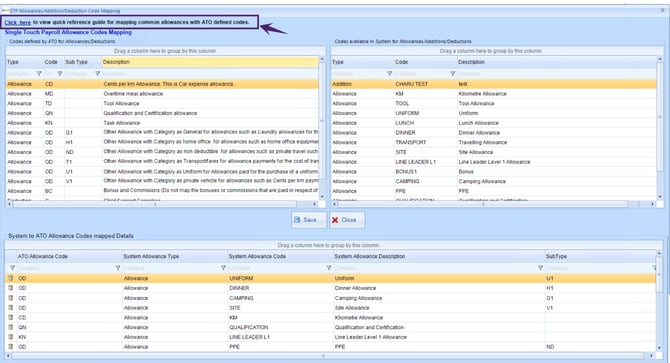Select 'Dinner Allowance' row in system grid

coord(494,133)
